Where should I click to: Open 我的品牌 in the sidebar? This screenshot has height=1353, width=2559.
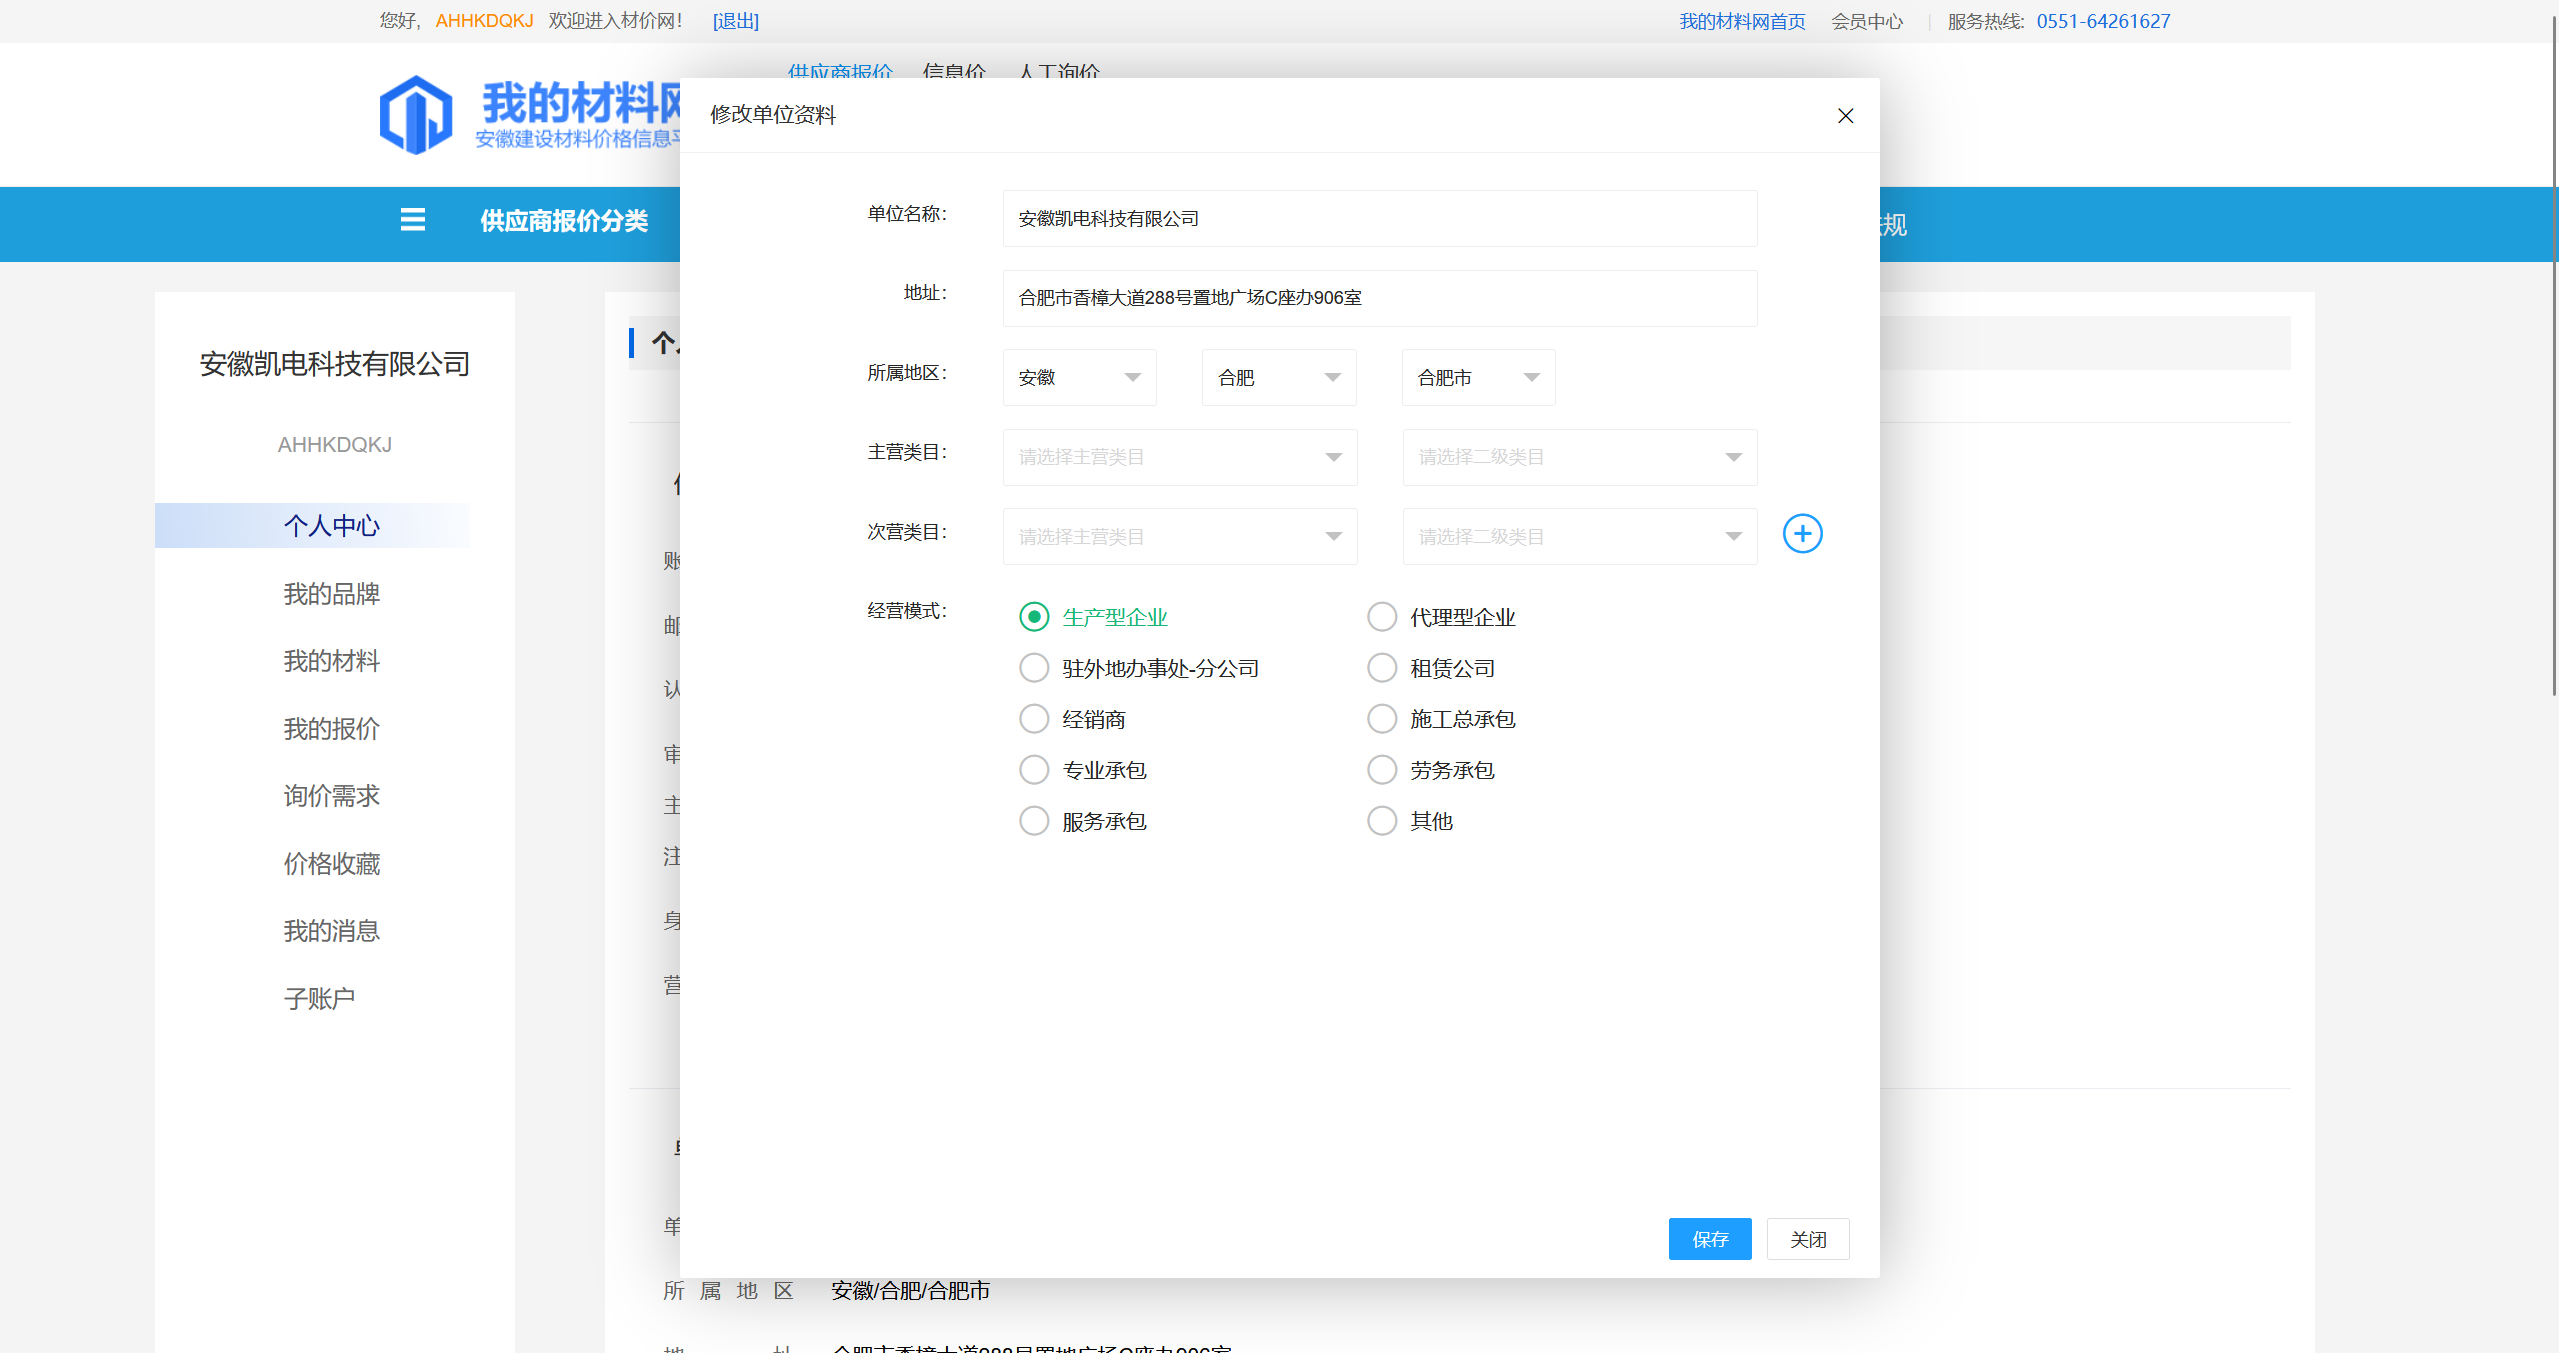coord(331,594)
